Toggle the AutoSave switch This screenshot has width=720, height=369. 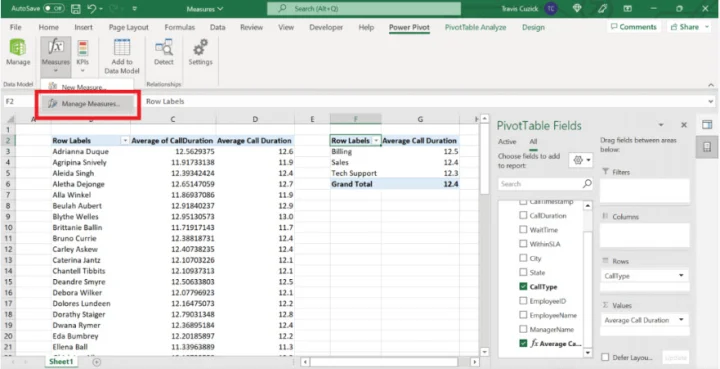pos(53,9)
